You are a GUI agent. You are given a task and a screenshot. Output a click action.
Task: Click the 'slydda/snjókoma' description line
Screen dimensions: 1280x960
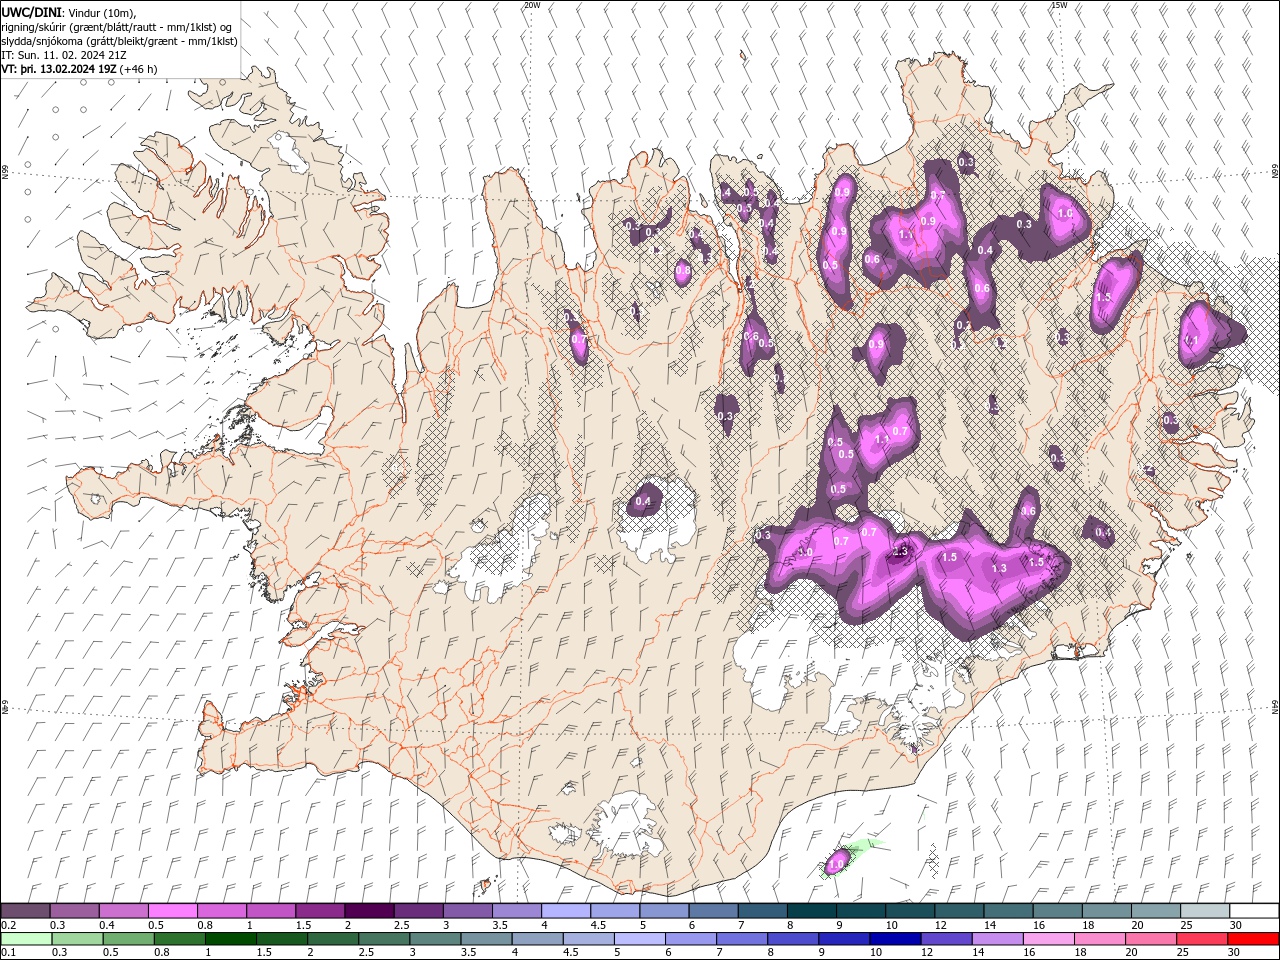point(119,41)
